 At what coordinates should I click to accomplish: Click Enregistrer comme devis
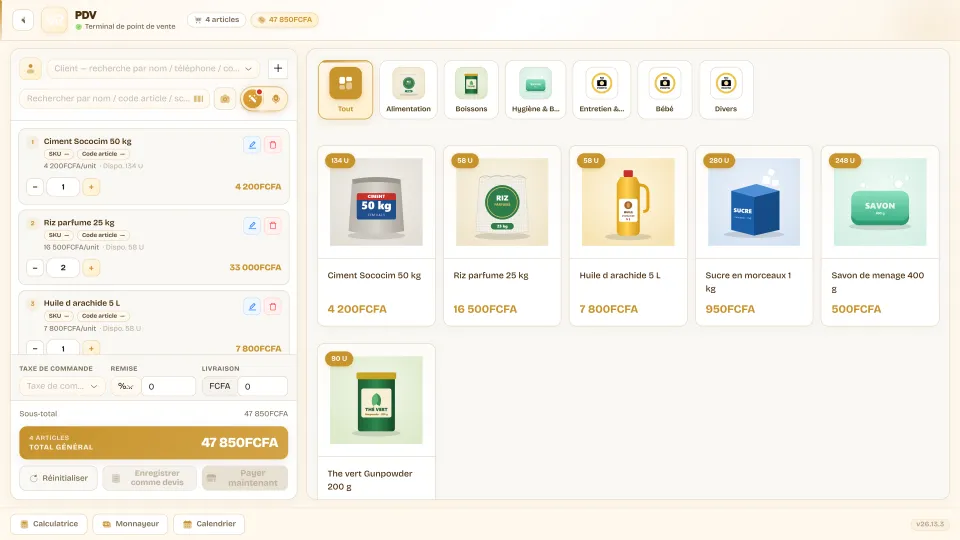(149, 478)
